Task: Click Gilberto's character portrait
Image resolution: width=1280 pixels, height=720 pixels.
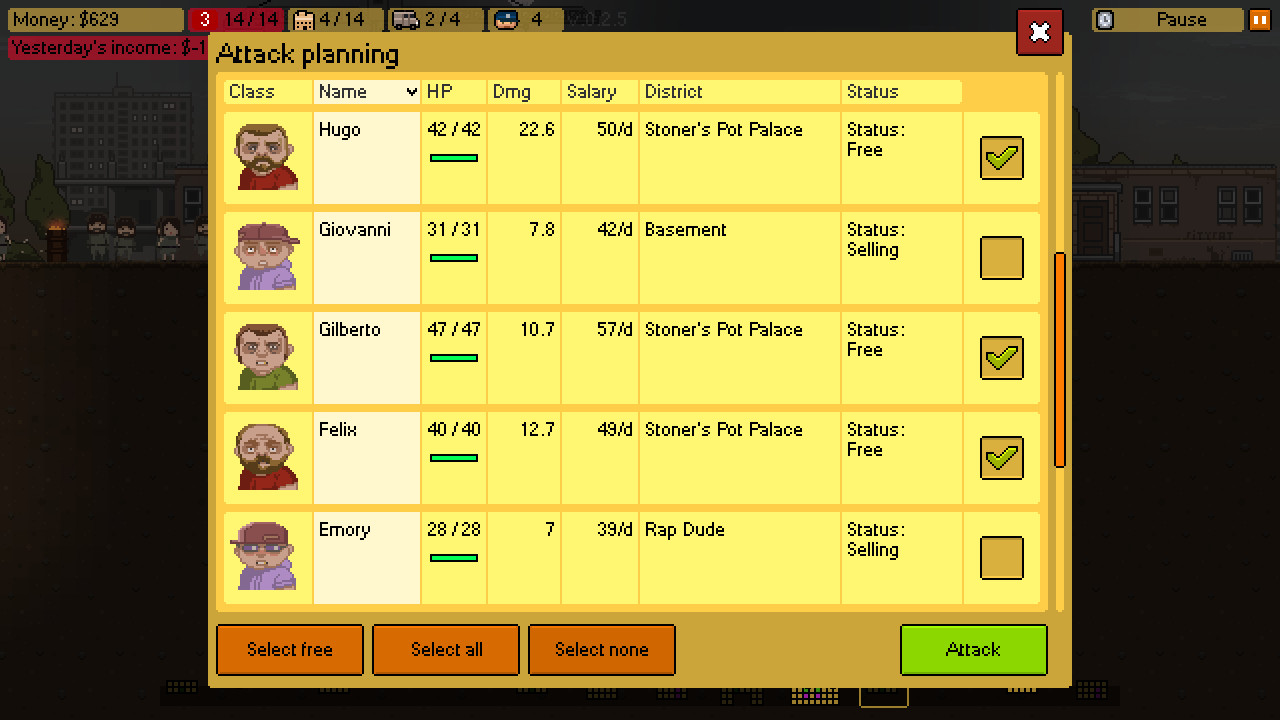Action: pos(267,357)
